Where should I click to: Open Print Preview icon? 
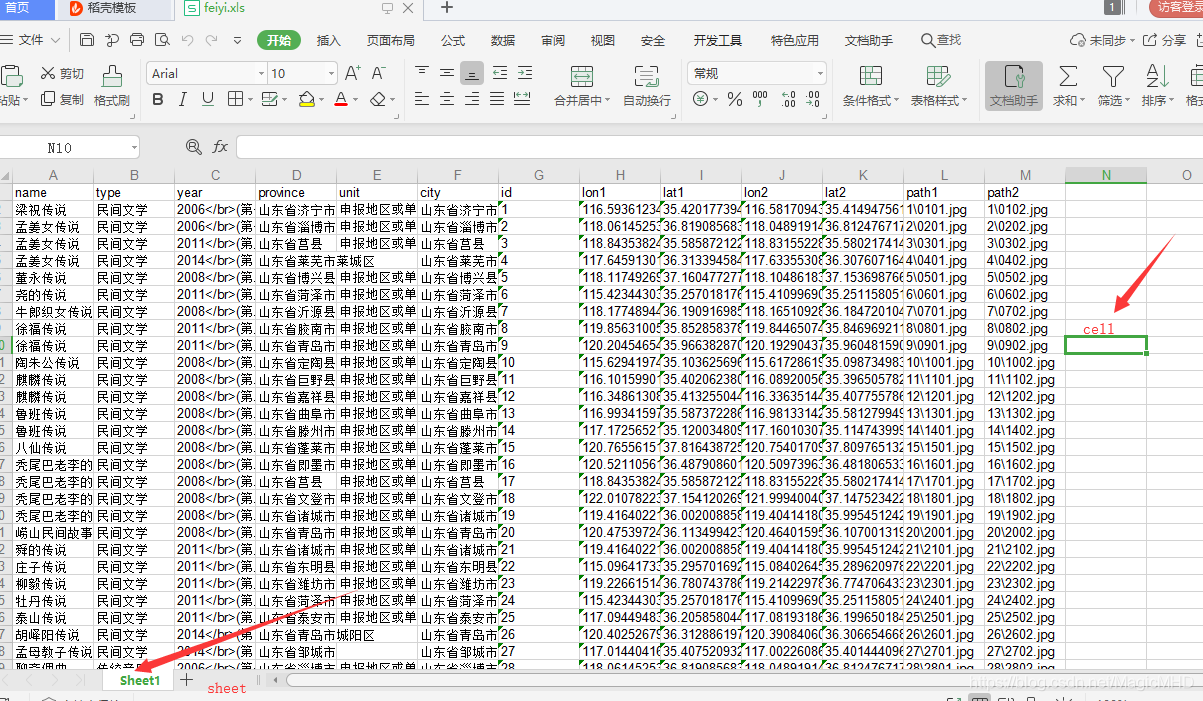[162, 40]
